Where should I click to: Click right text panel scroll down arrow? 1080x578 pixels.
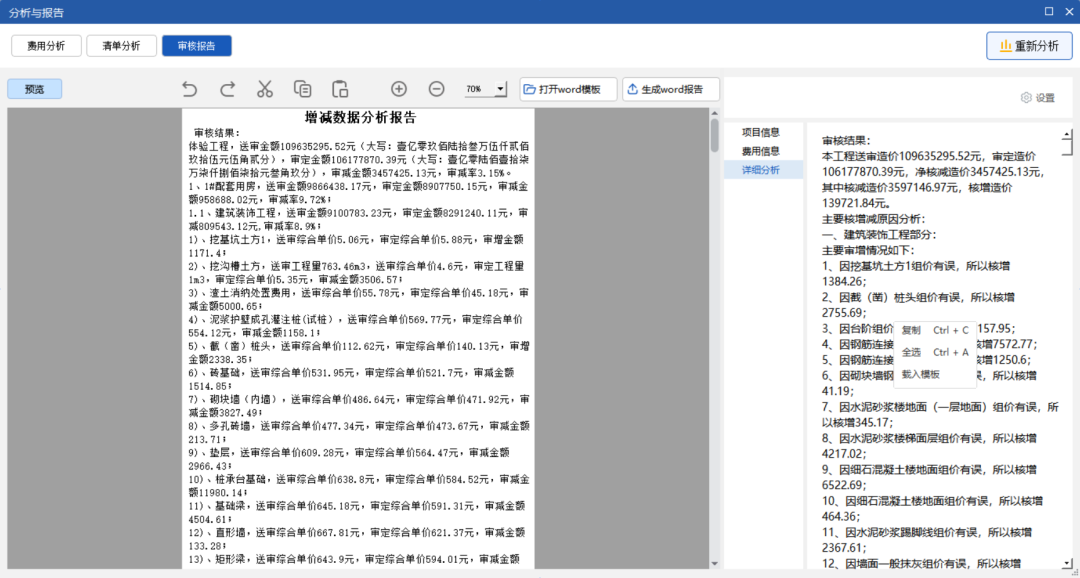(x=1067, y=563)
